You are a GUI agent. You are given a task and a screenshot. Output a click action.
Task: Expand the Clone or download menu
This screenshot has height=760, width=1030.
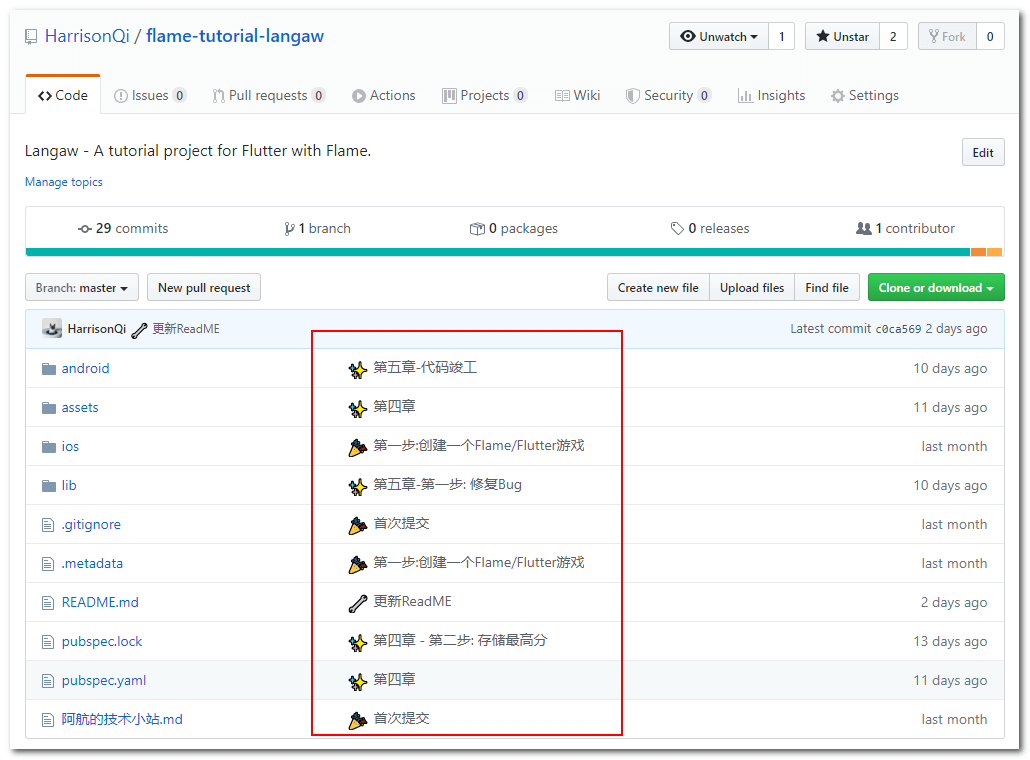pos(935,288)
